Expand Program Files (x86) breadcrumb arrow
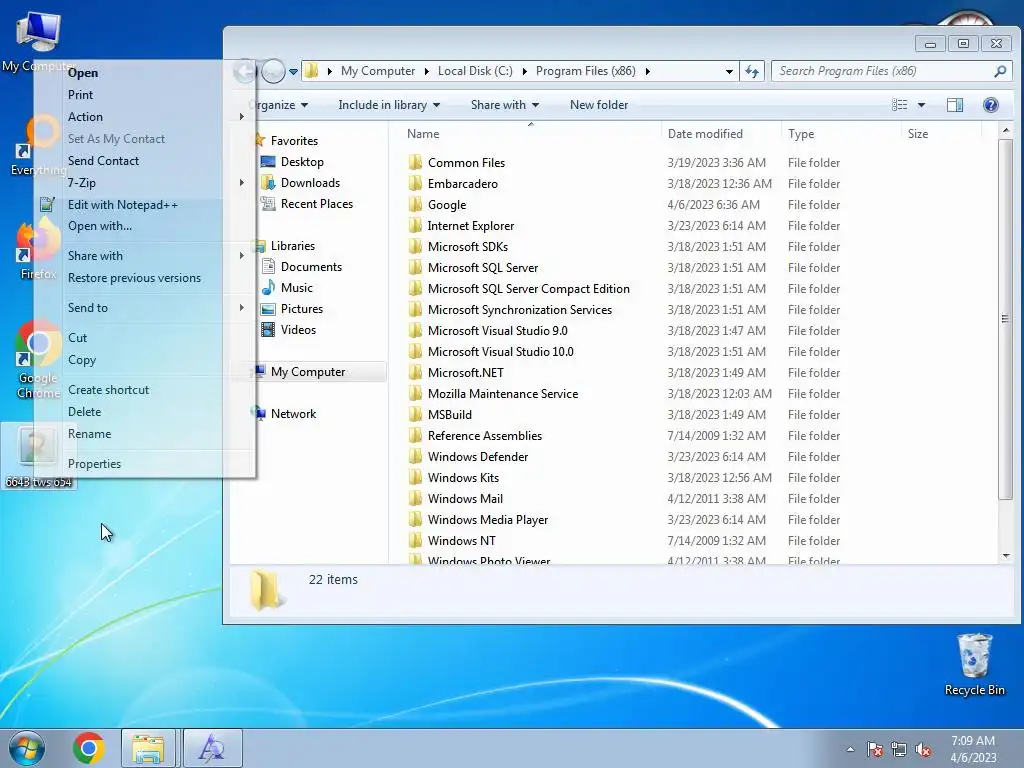Viewport: 1024px width, 768px height. point(647,71)
